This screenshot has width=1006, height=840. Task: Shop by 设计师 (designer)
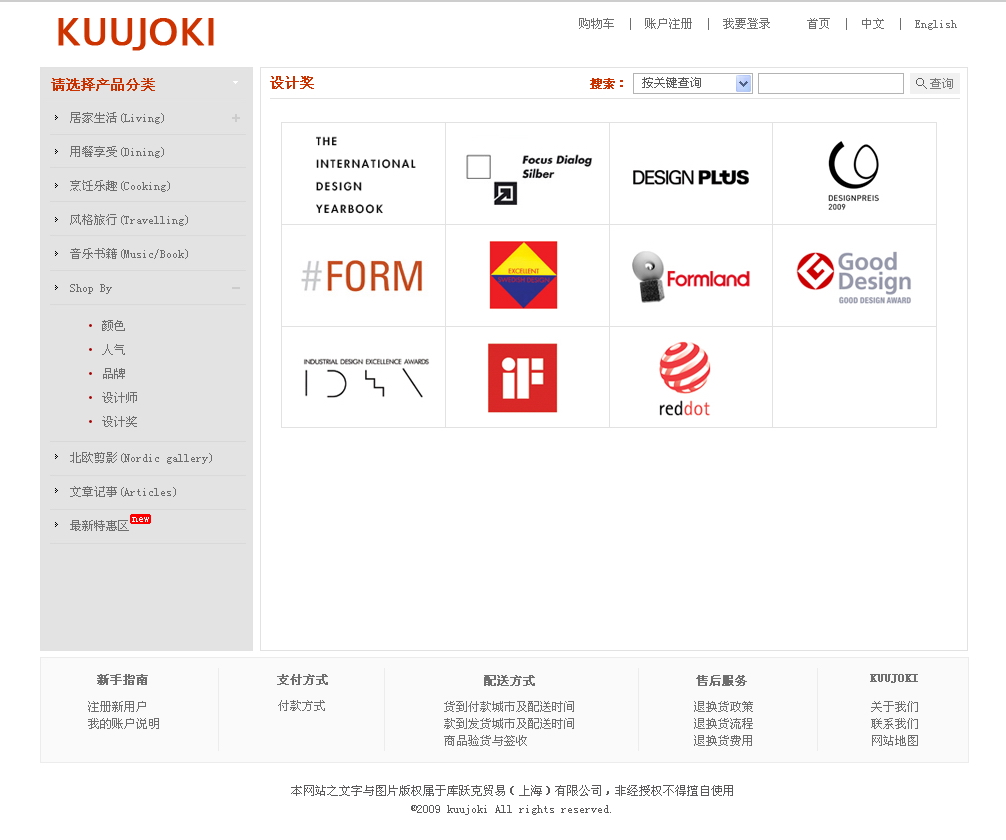tap(119, 398)
